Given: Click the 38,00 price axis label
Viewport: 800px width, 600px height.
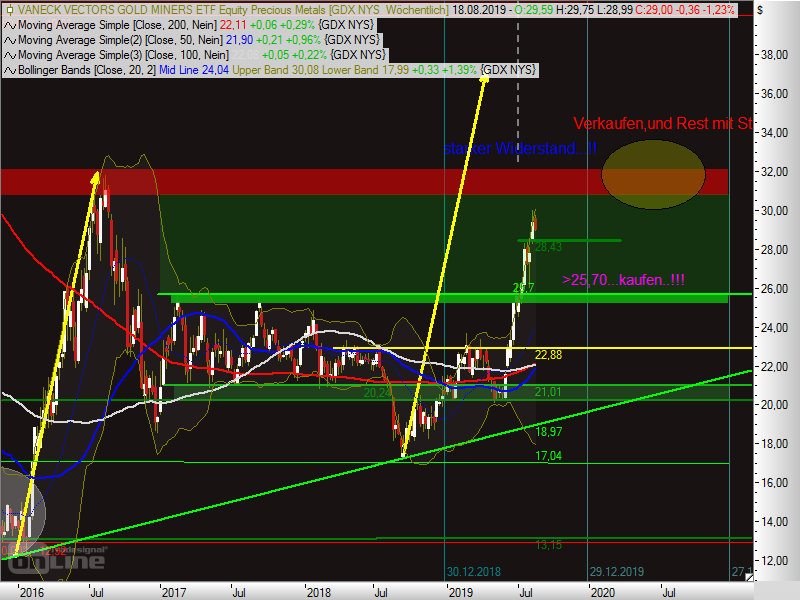Looking at the screenshot, I should coord(774,55).
